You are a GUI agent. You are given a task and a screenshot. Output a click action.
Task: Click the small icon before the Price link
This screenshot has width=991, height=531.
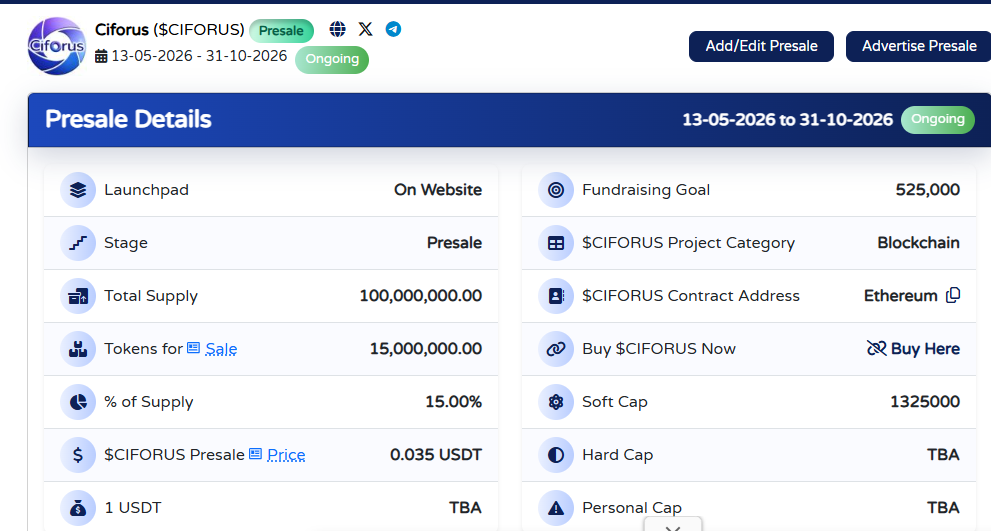click(x=255, y=454)
